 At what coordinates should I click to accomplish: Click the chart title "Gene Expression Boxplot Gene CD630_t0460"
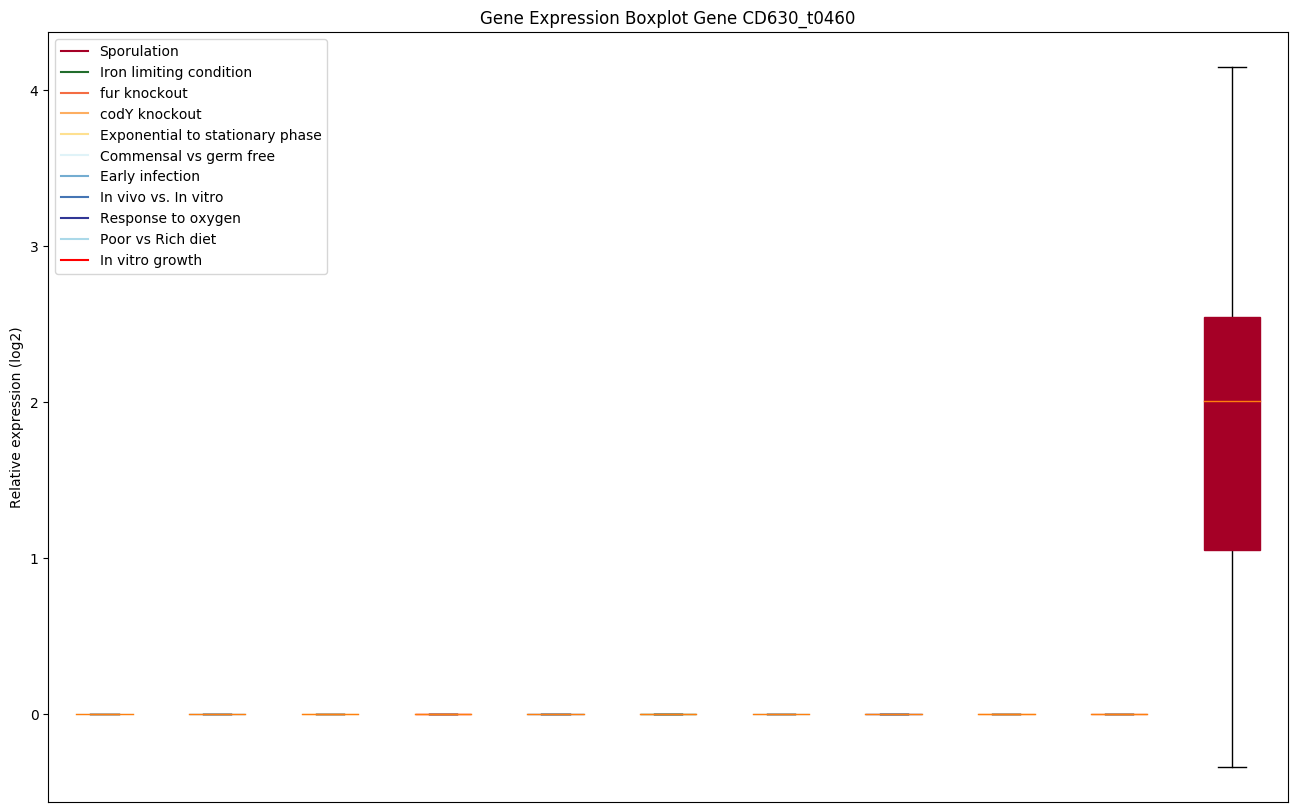(667, 18)
